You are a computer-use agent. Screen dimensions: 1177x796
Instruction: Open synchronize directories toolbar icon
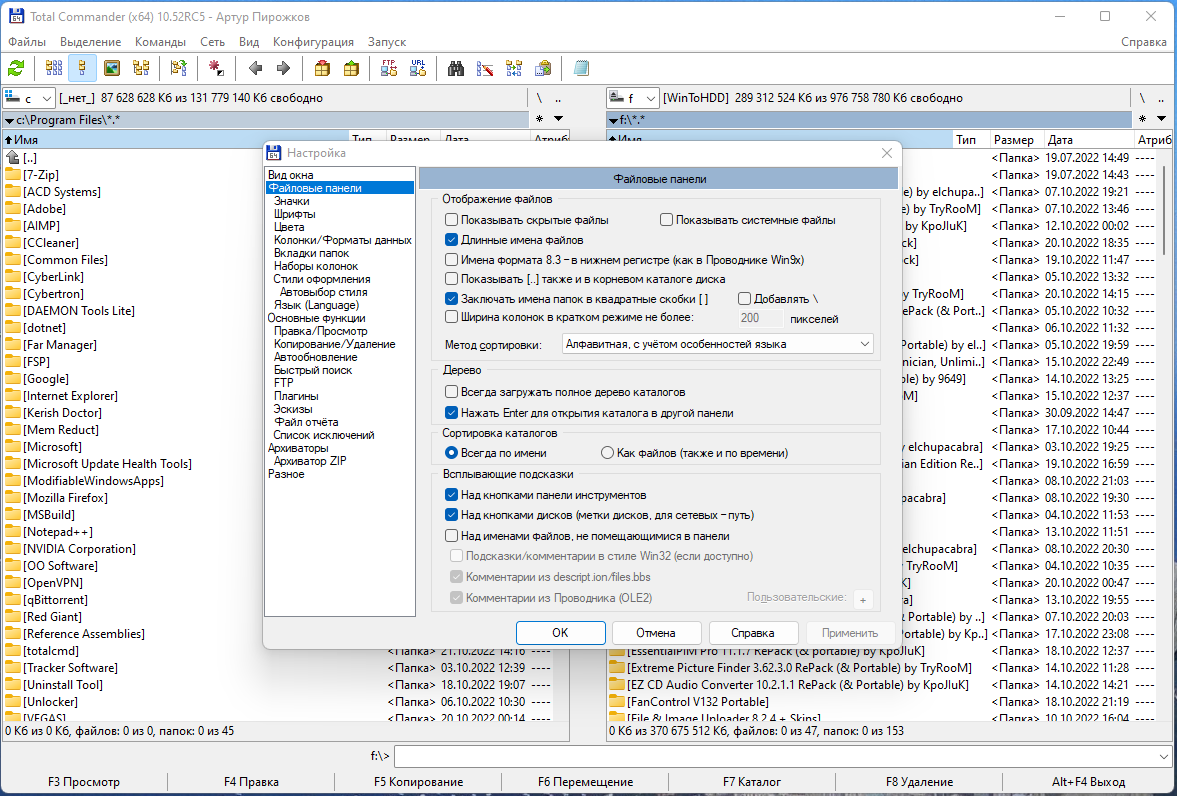[514, 68]
